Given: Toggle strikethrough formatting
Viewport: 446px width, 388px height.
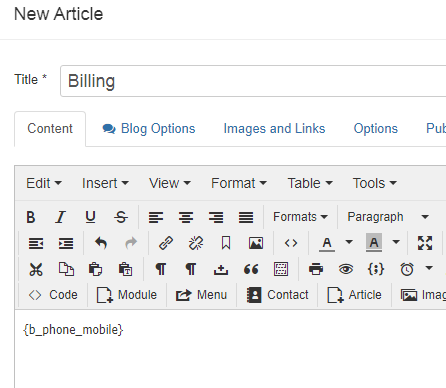Looking at the screenshot, I should 121,217.
